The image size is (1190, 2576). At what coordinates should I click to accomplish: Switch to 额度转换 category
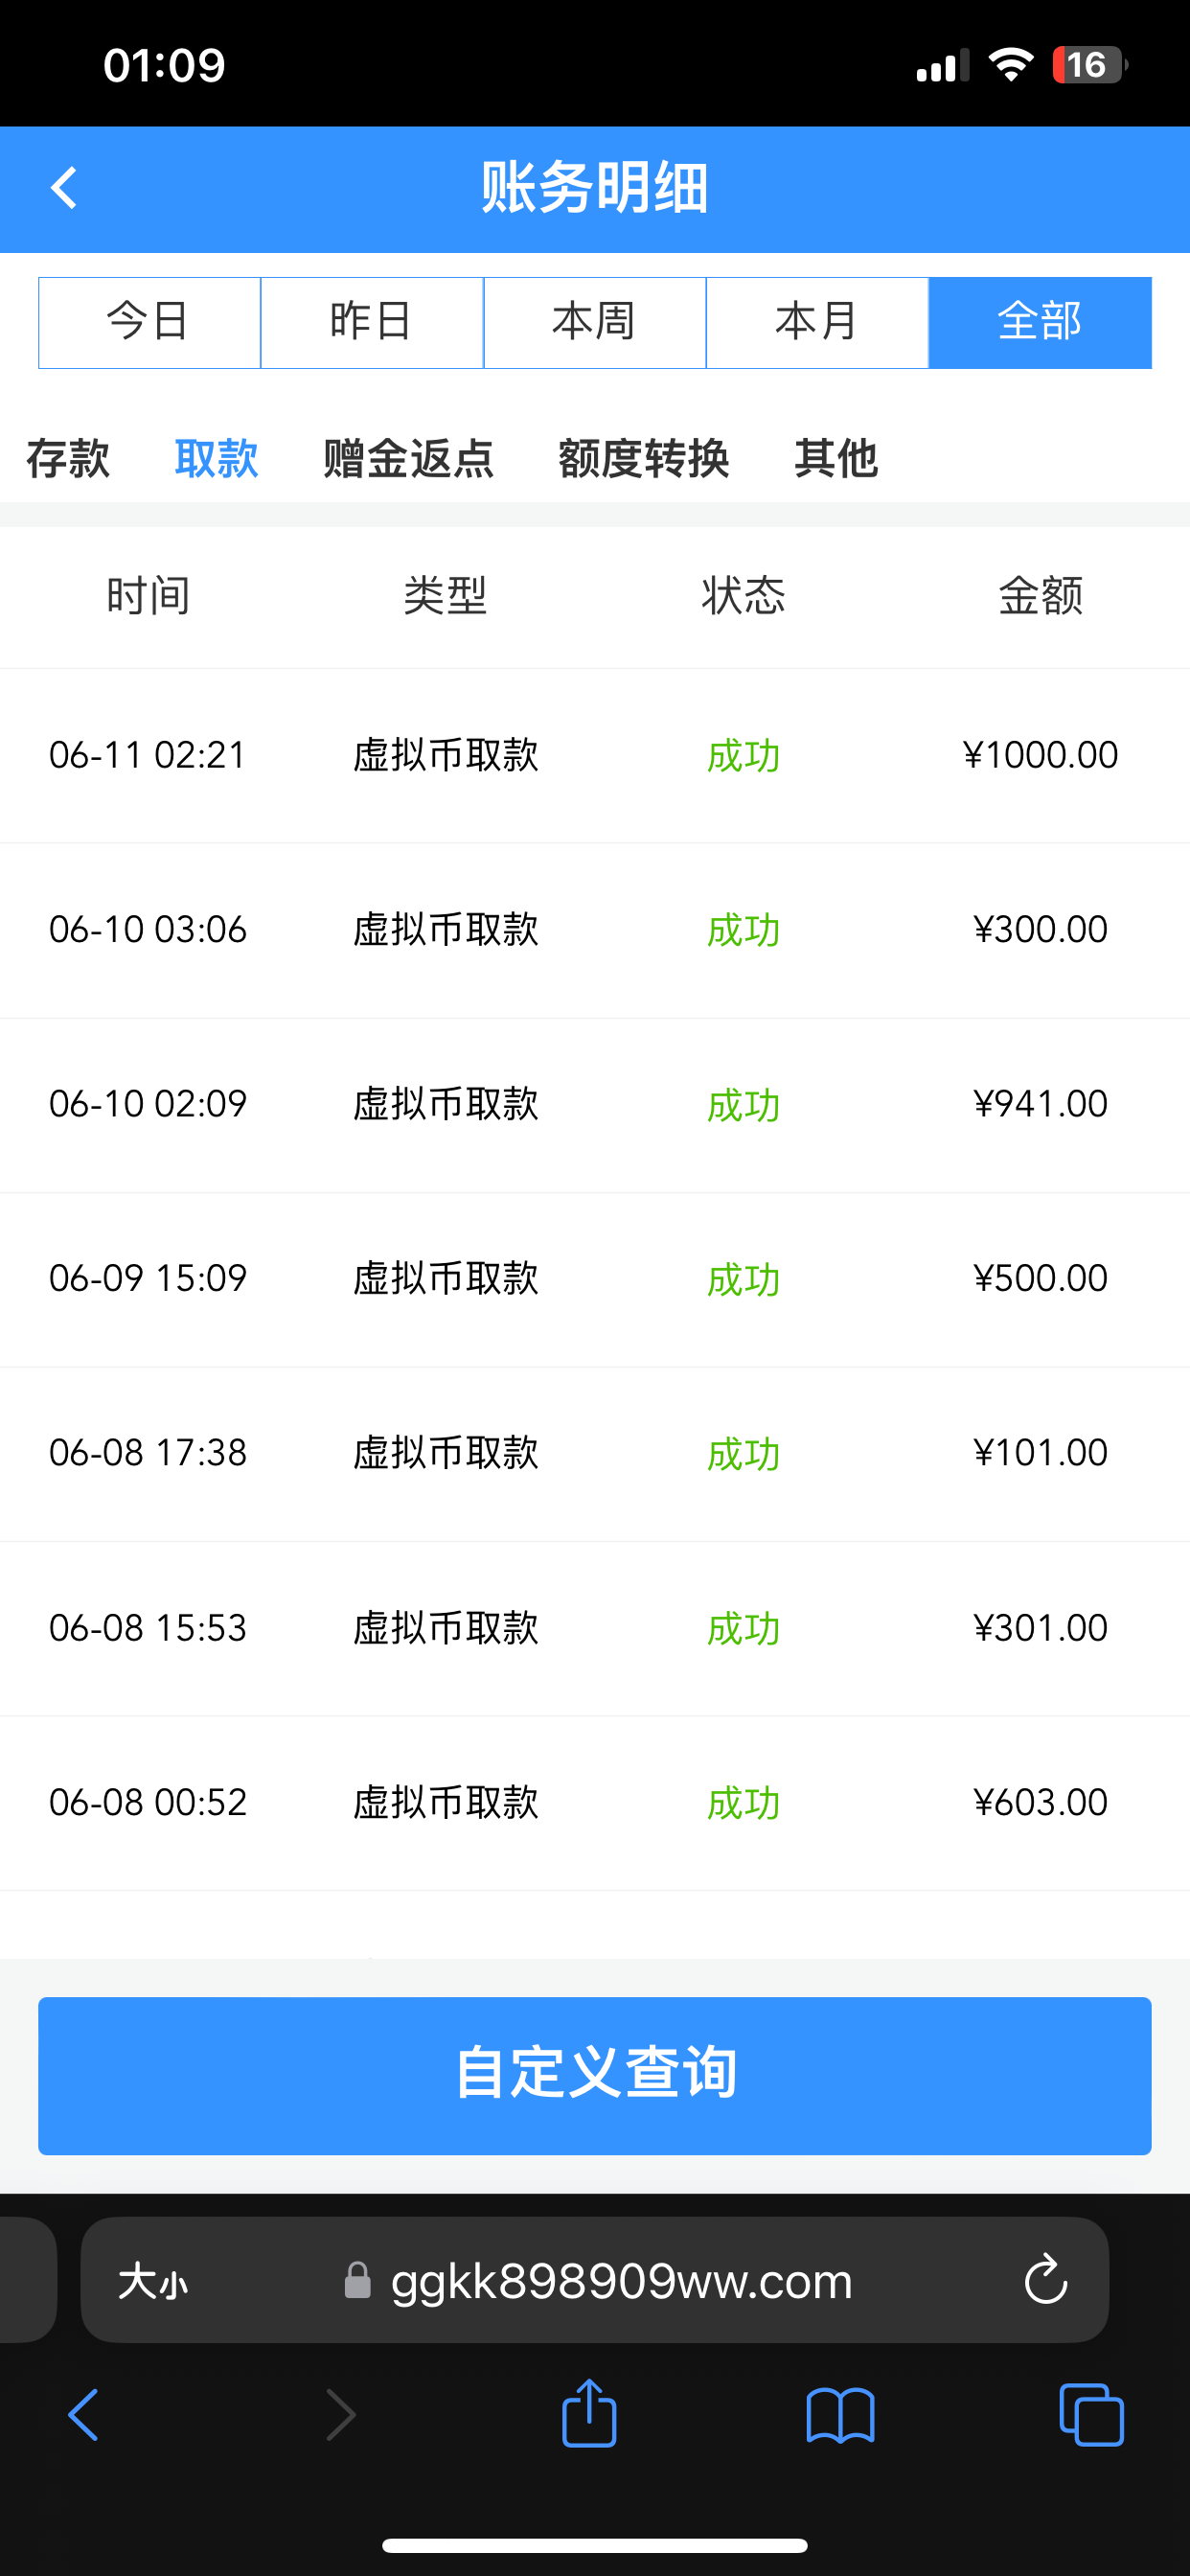(643, 459)
